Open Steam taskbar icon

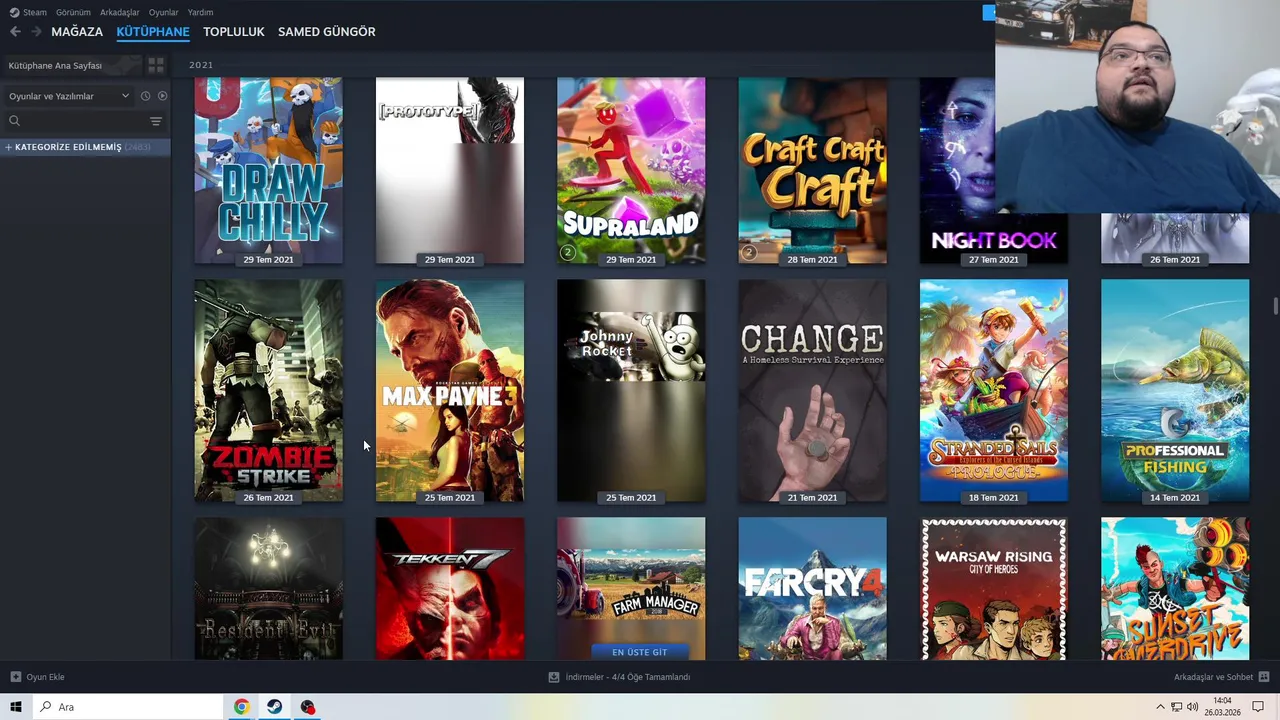(274, 707)
